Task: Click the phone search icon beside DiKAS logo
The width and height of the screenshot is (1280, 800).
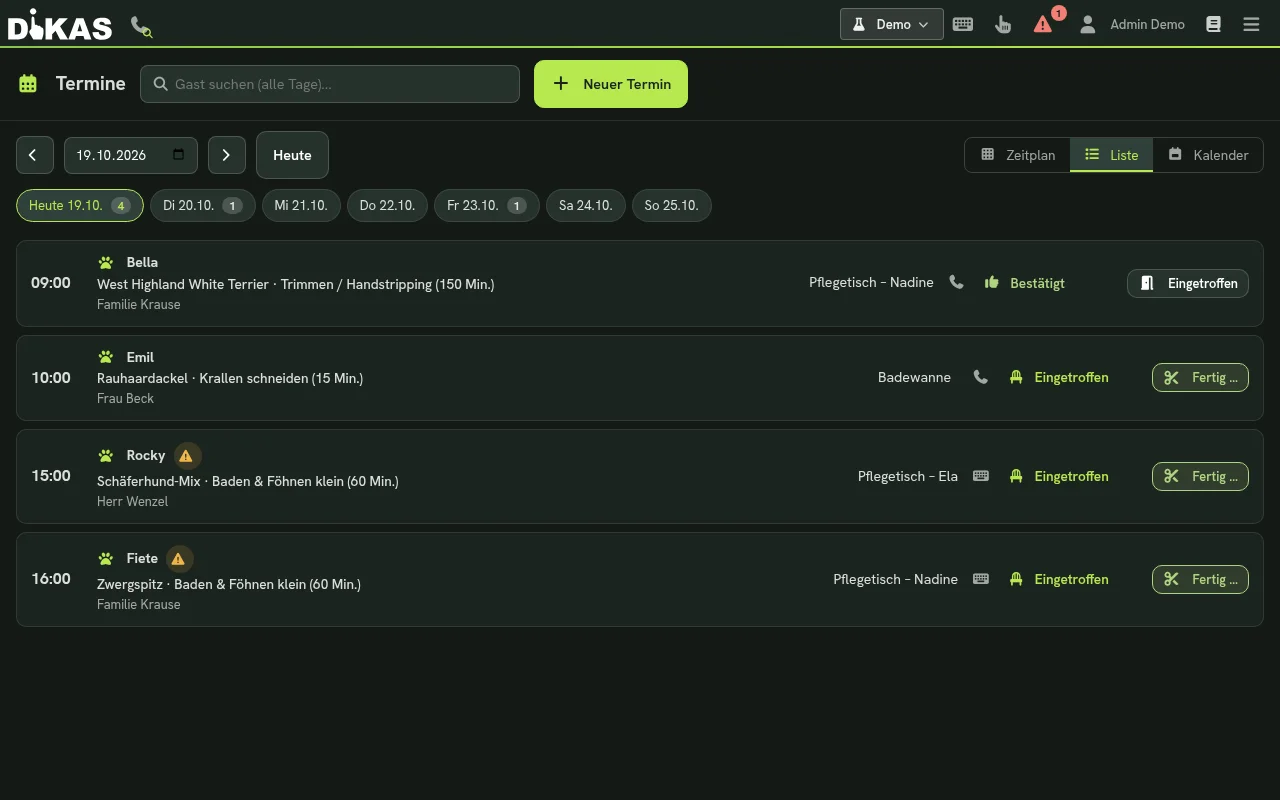Action: coord(141,26)
